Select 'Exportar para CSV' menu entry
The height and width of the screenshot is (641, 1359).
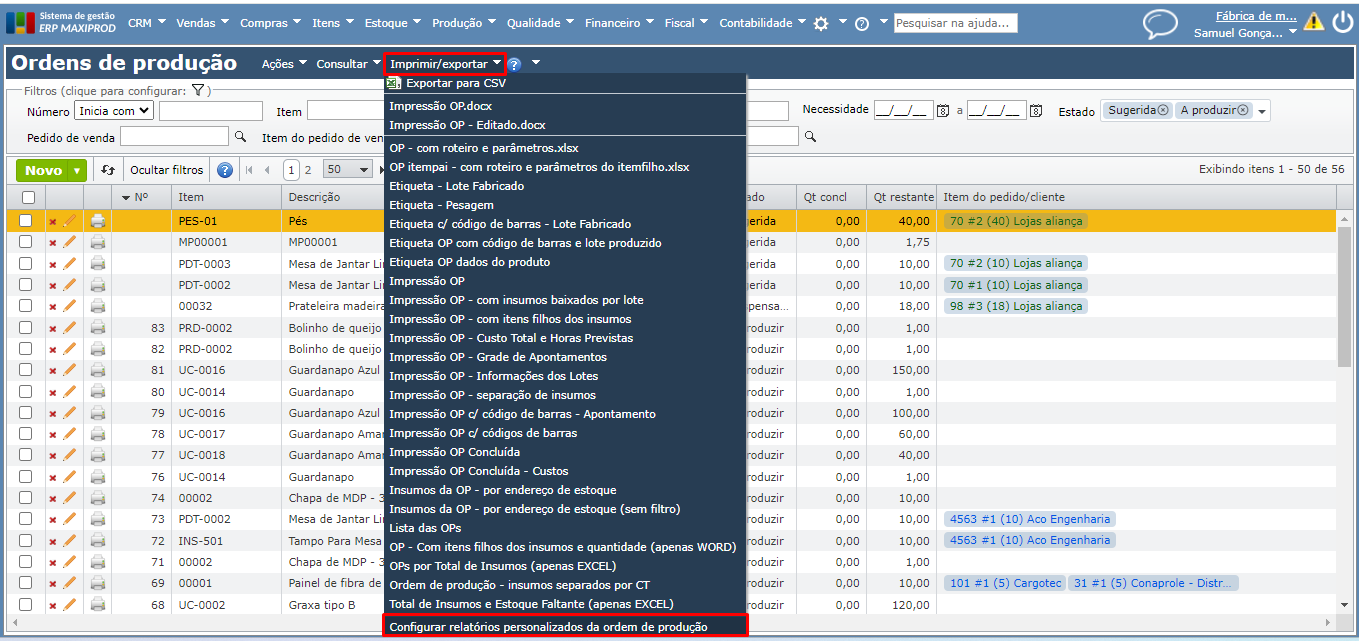pyautogui.click(x=455, y=84)
